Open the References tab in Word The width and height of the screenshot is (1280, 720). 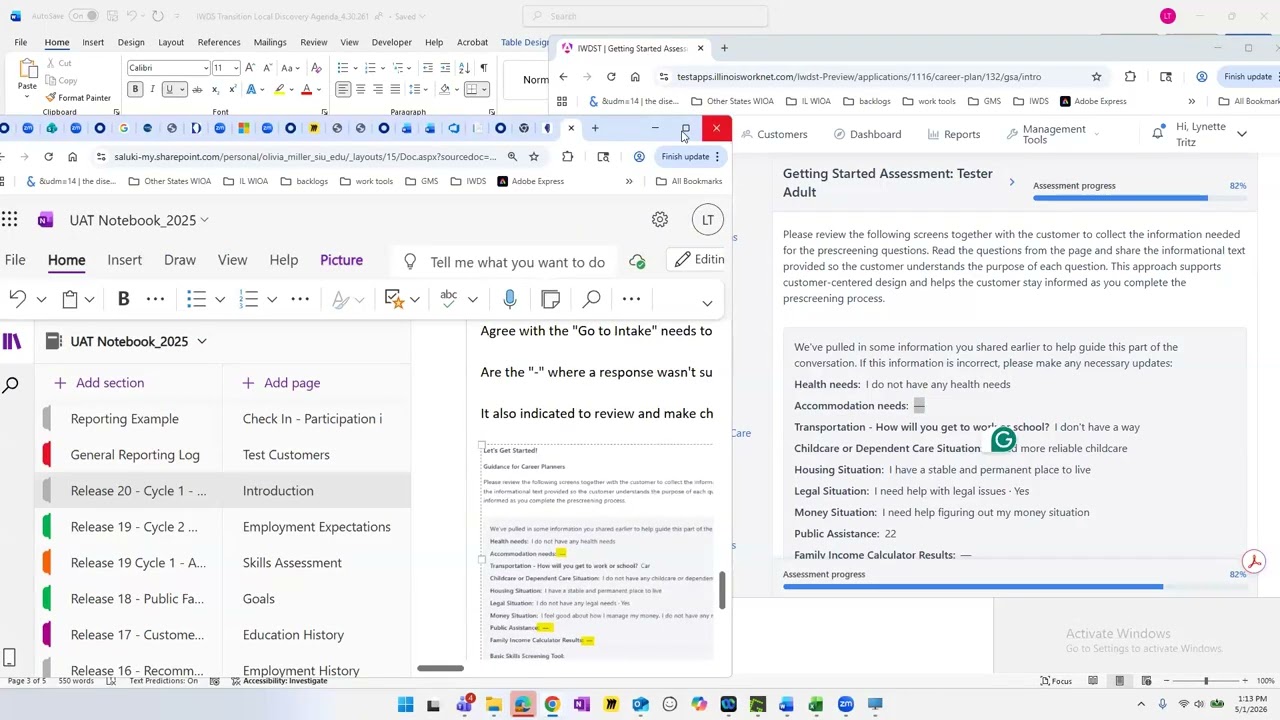coord(219,42)
